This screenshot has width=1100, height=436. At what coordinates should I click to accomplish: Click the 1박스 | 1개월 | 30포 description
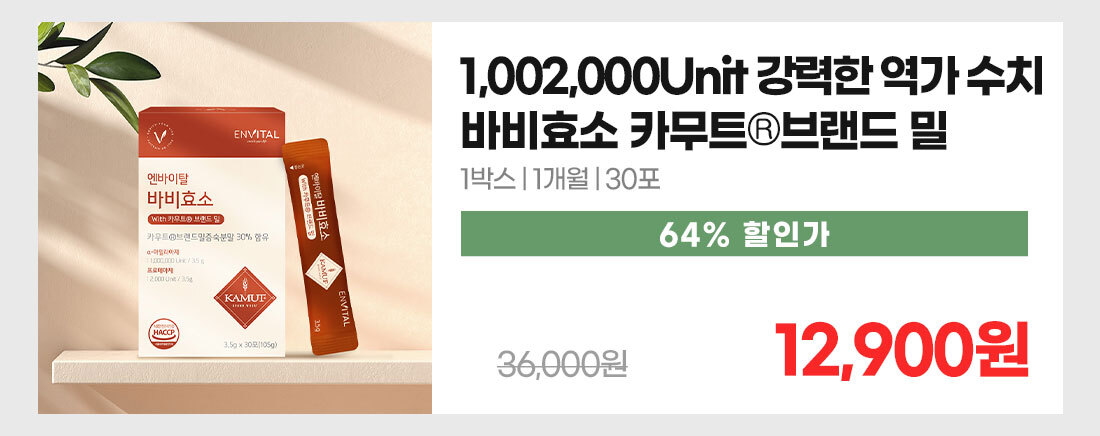click(x=561, y=180)
